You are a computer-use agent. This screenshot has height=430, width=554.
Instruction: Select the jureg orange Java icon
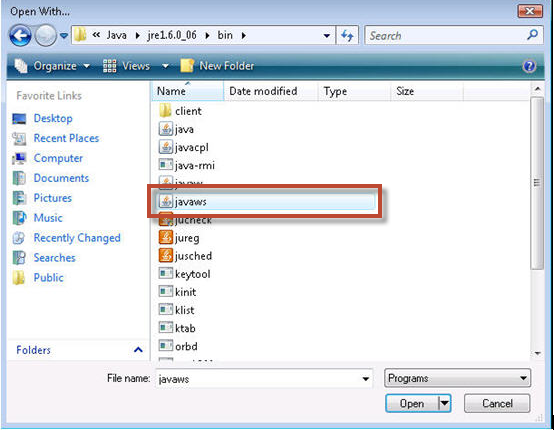click(166, 237)
